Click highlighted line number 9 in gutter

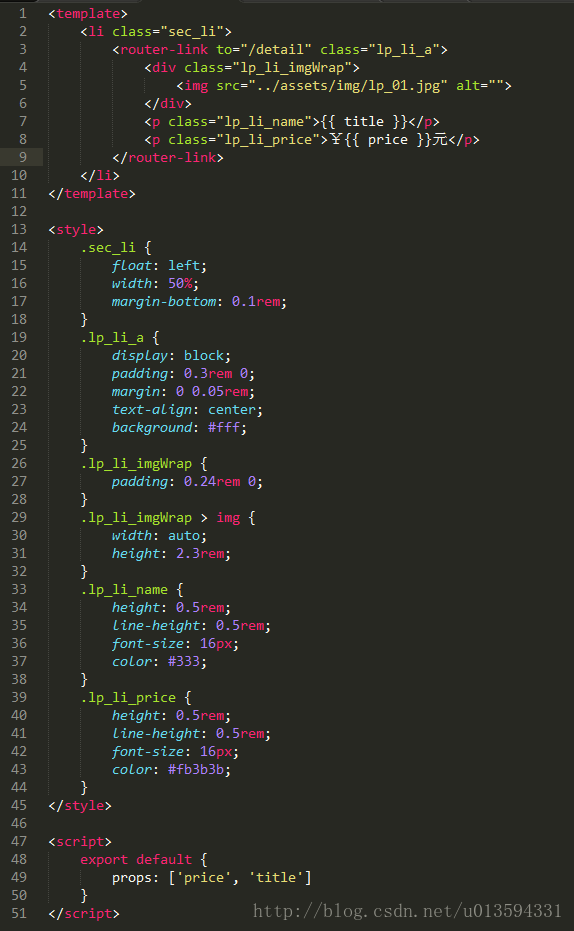[23, 157]
